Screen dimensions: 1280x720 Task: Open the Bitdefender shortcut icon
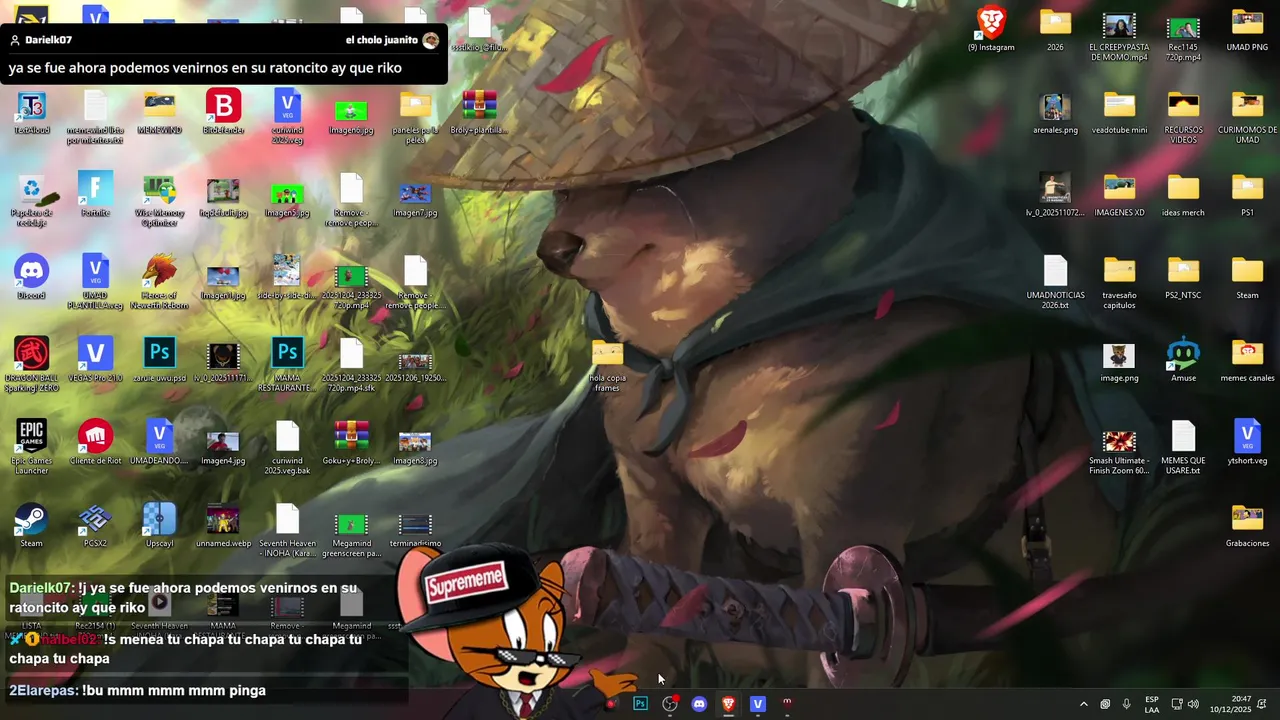click(x=223, y=112)
